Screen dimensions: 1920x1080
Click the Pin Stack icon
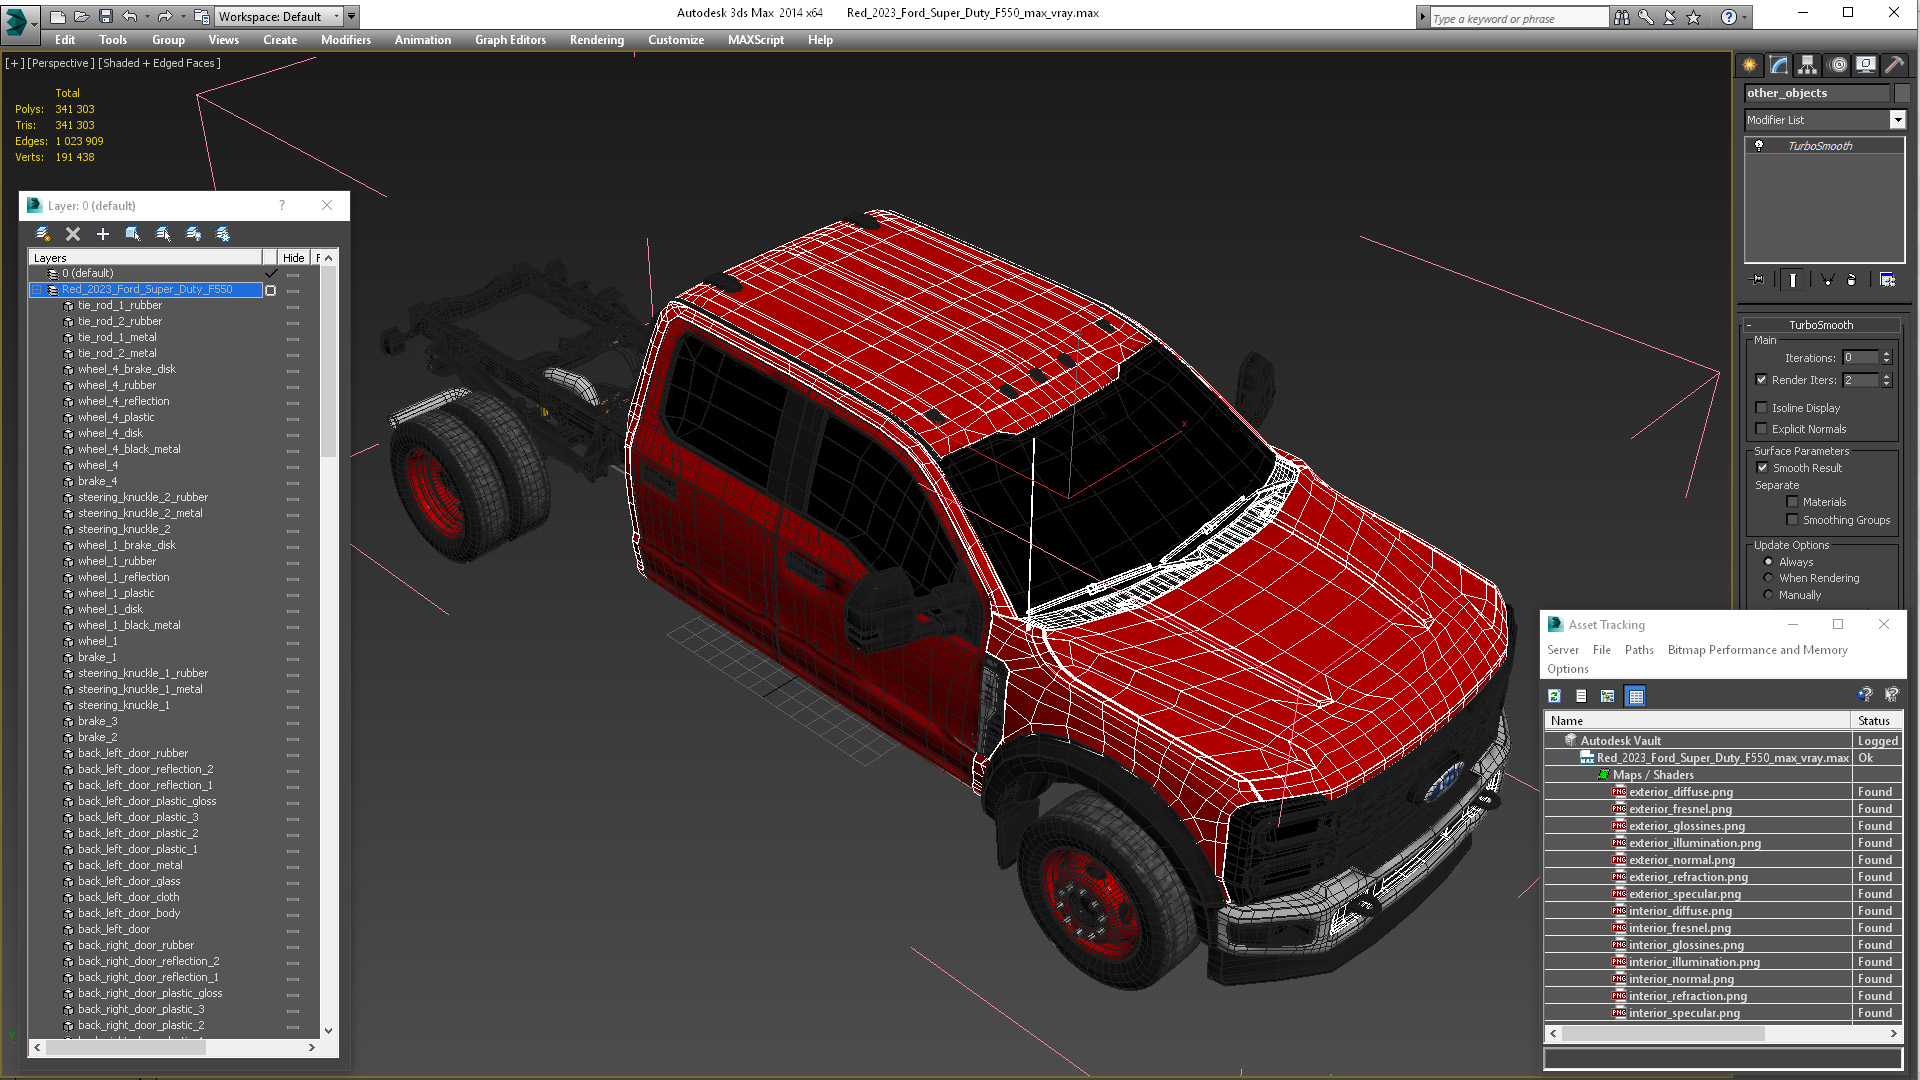pos(1758,280)
